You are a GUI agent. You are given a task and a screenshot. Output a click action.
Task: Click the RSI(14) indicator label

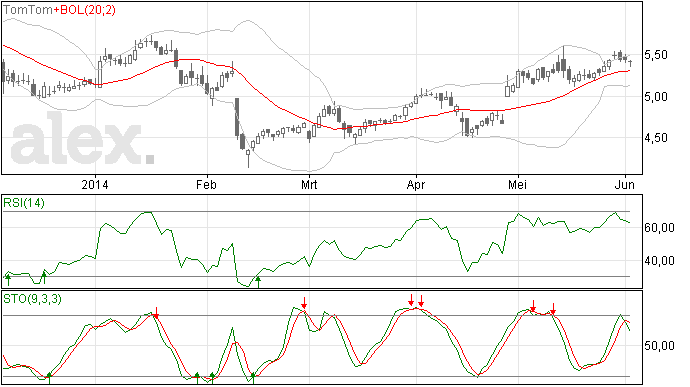[x=24, y=203]
